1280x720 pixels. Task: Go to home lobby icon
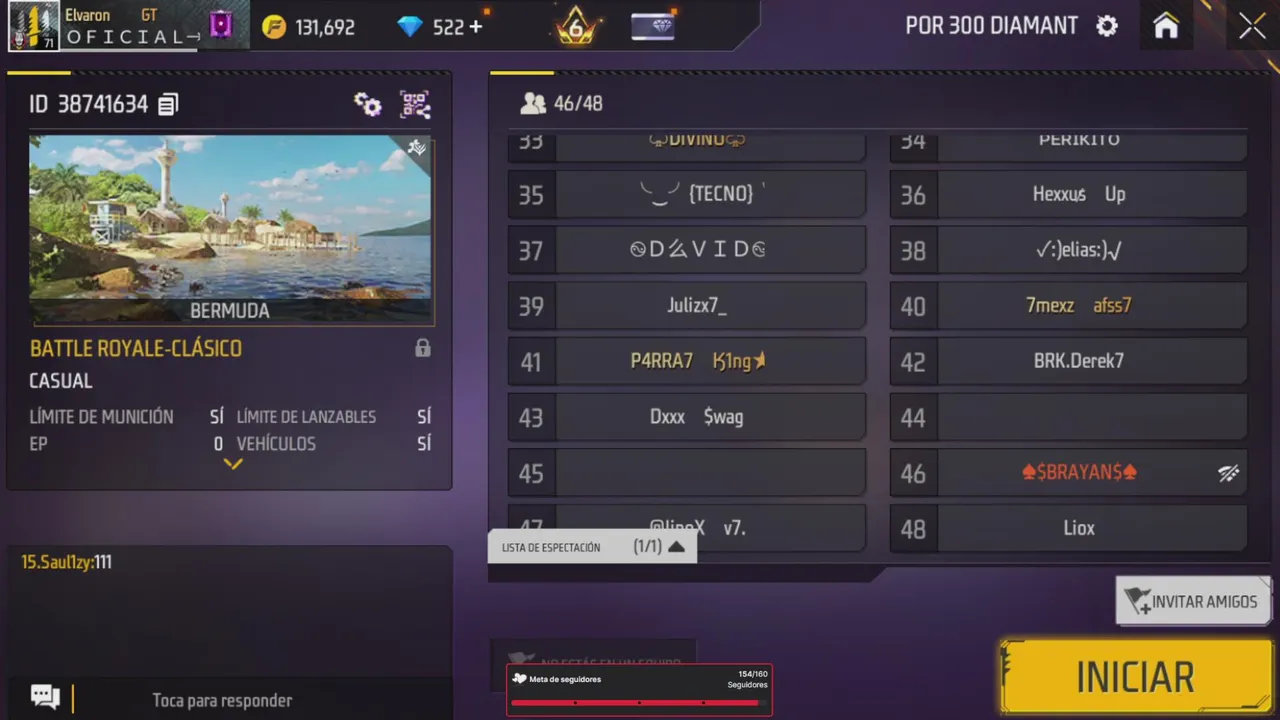click(x=1166, y=26)
